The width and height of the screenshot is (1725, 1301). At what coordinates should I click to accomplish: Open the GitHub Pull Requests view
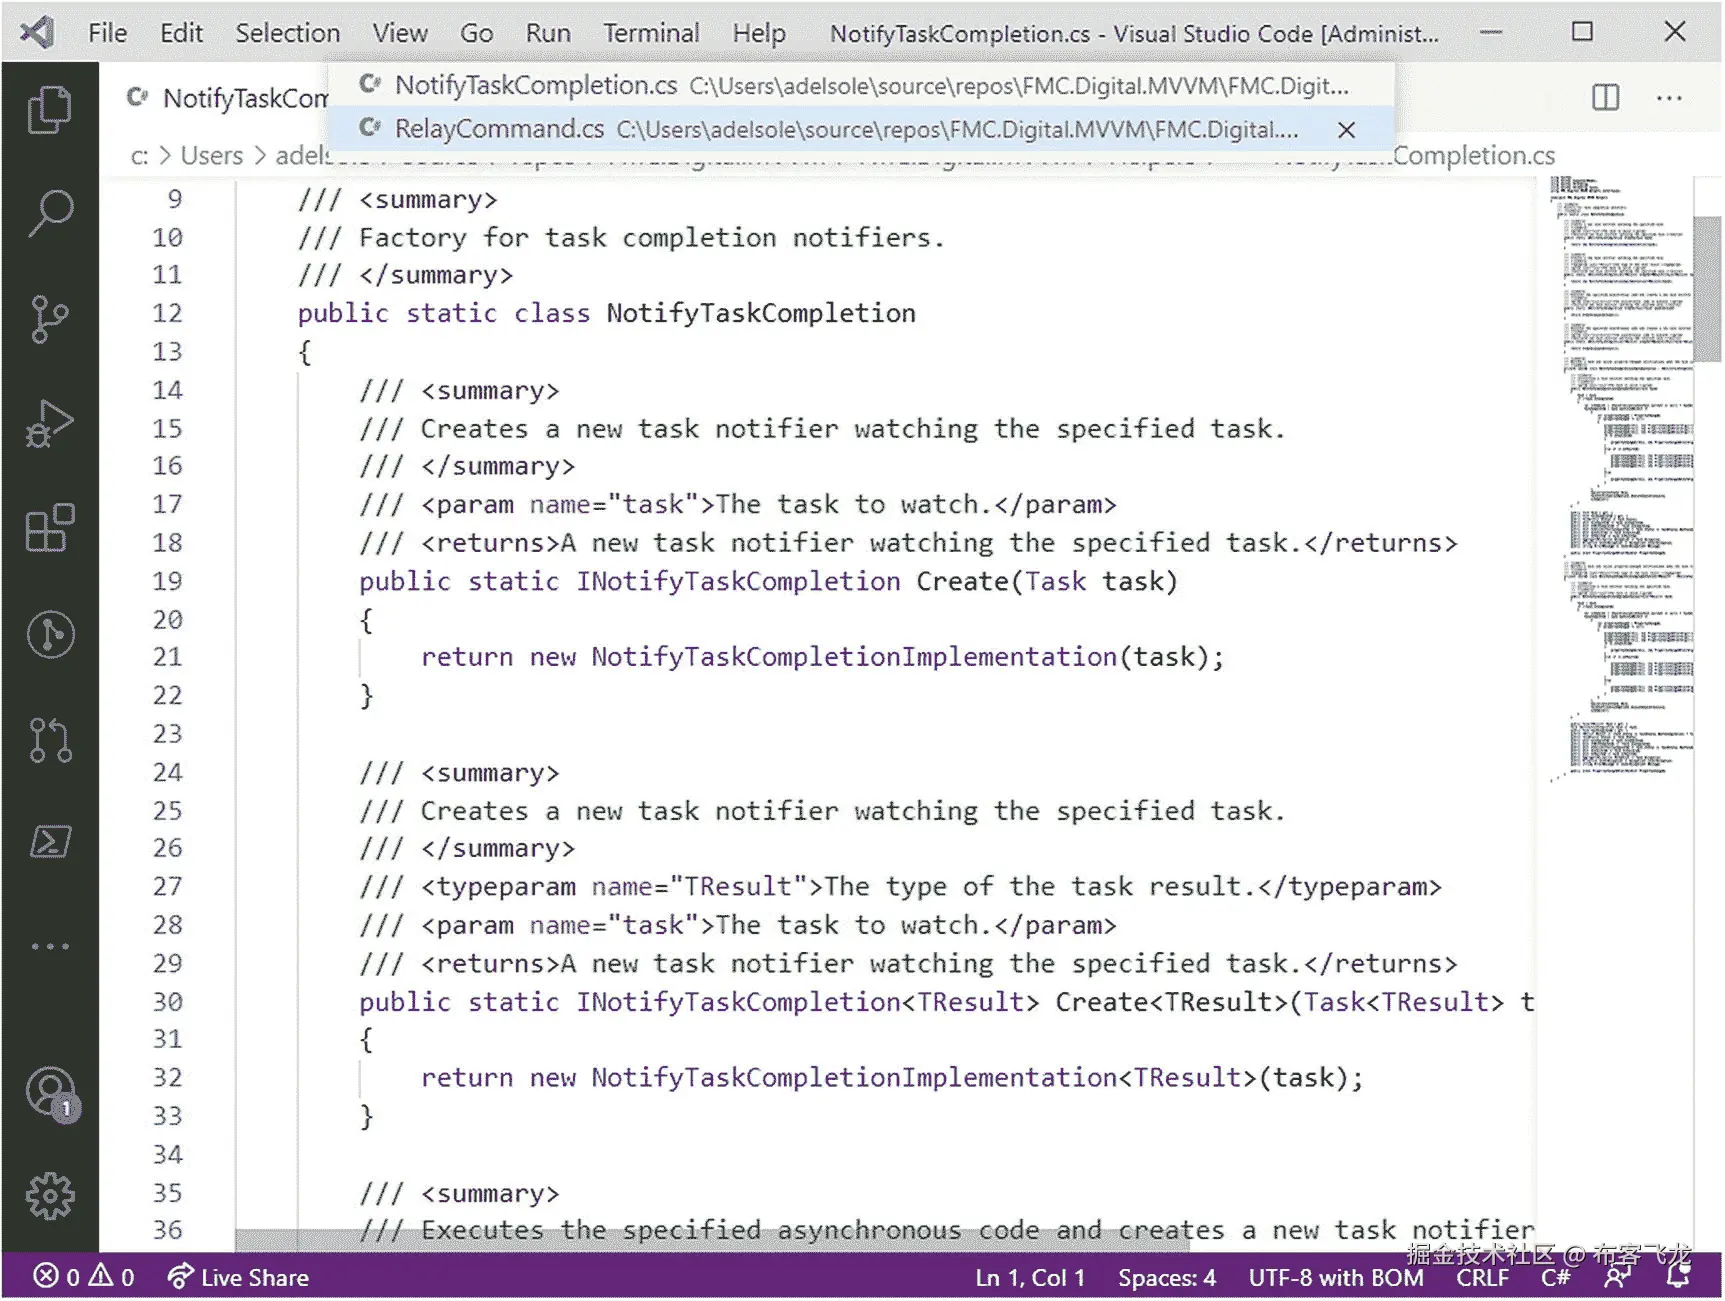(x=49, y=740)
